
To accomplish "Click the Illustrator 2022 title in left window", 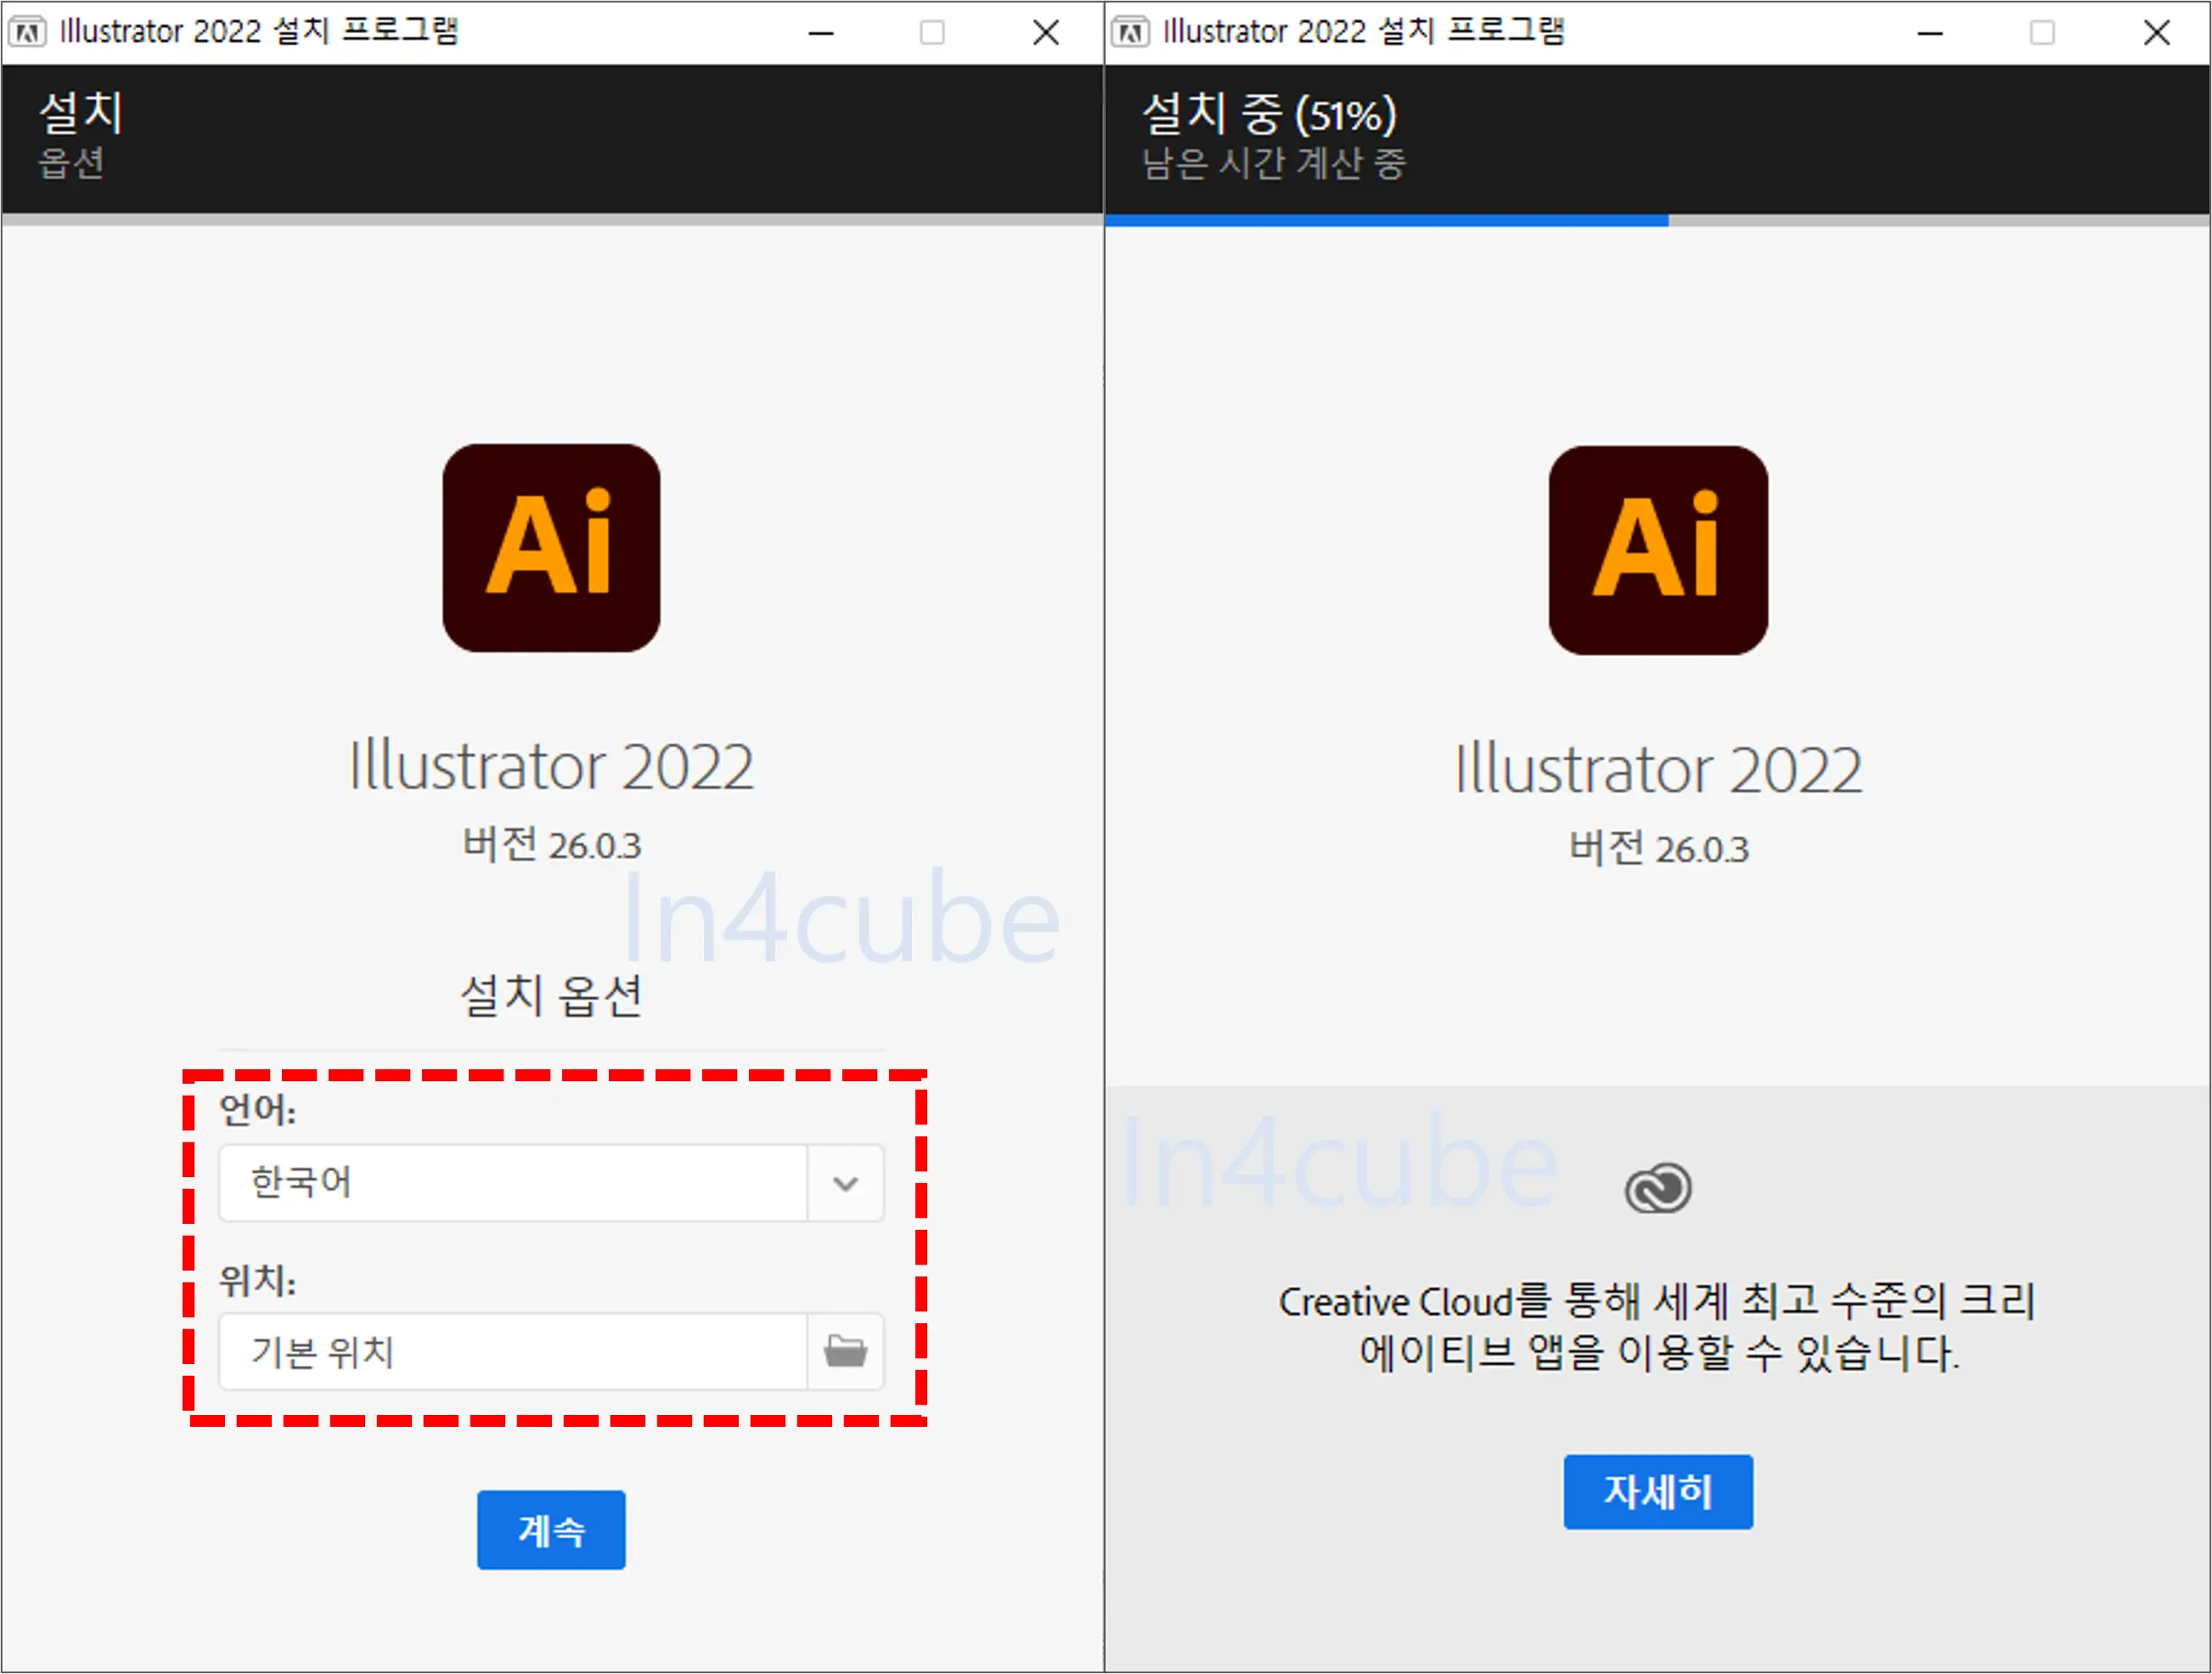I will click(x=551, y=766).
